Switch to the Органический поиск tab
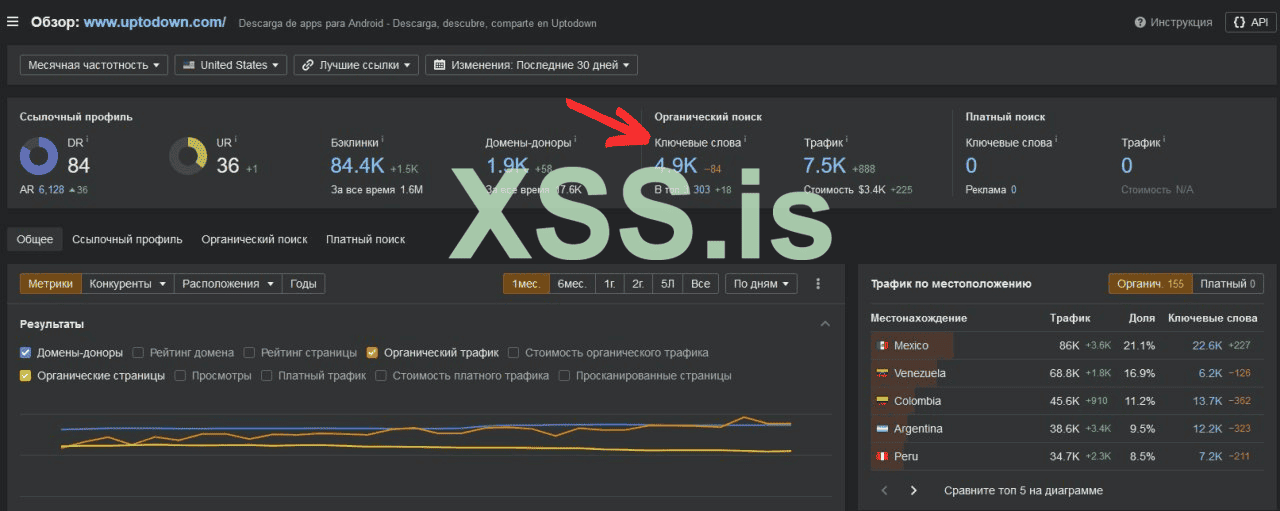Image resolution: width=1280 pixels, height=511 pixels. (254, 239)
